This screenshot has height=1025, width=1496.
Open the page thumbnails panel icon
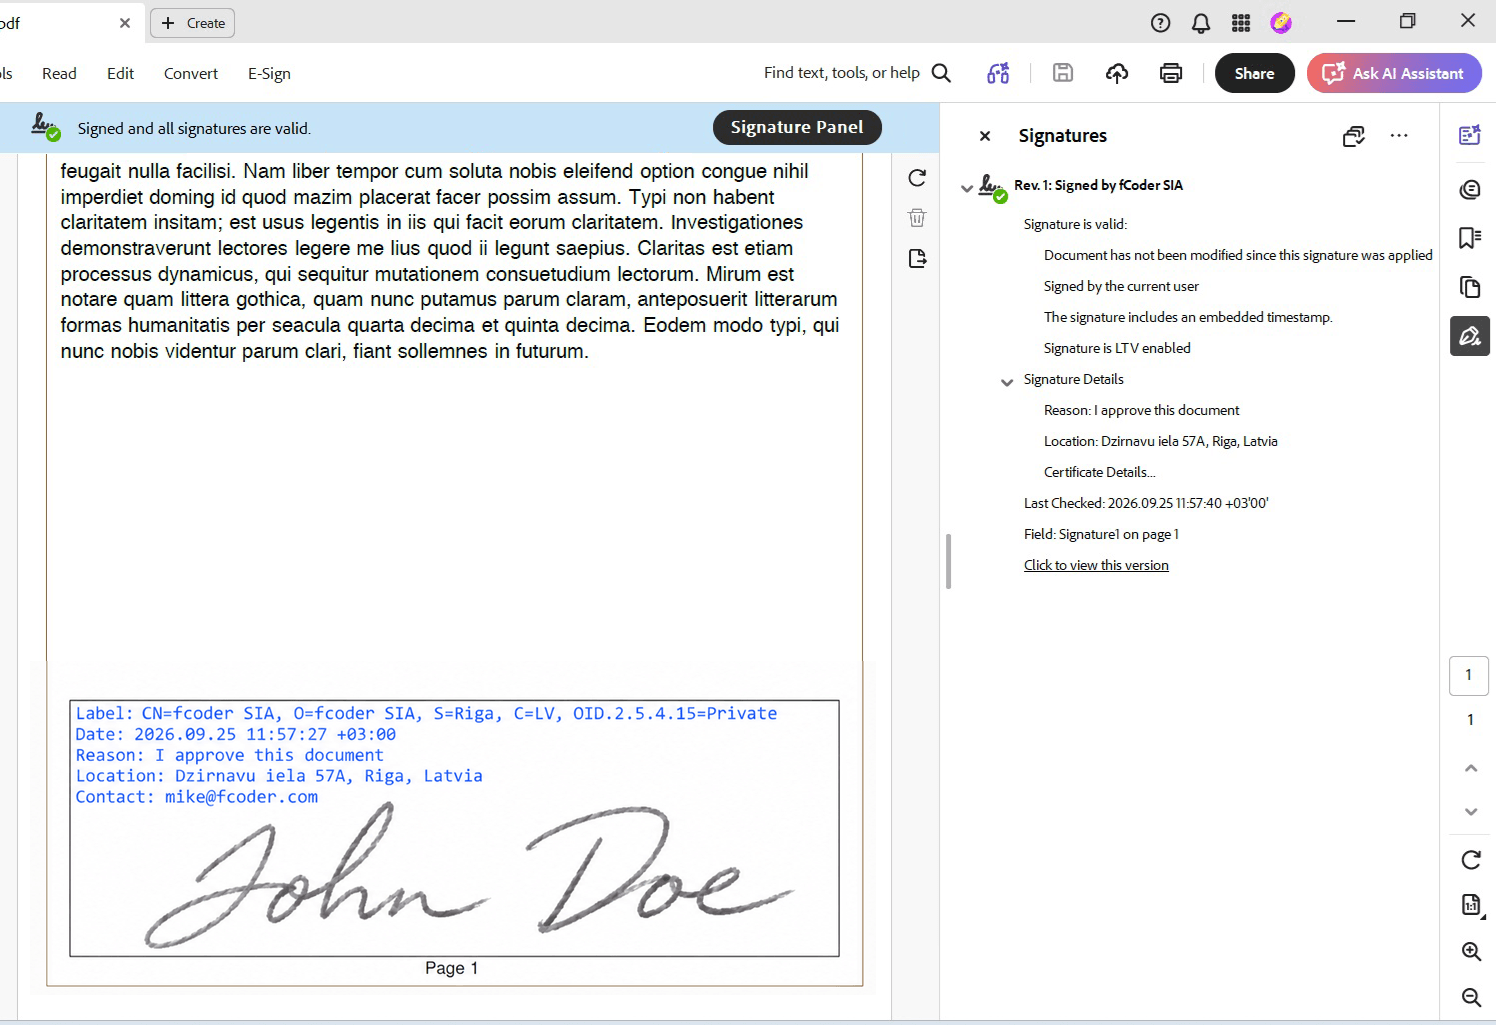click(x=1470, y=287)
